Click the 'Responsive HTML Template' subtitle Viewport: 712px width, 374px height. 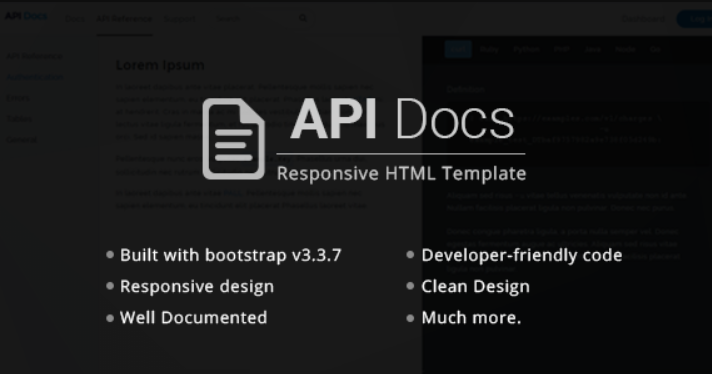pyautogui.click(x=401, y=173)
